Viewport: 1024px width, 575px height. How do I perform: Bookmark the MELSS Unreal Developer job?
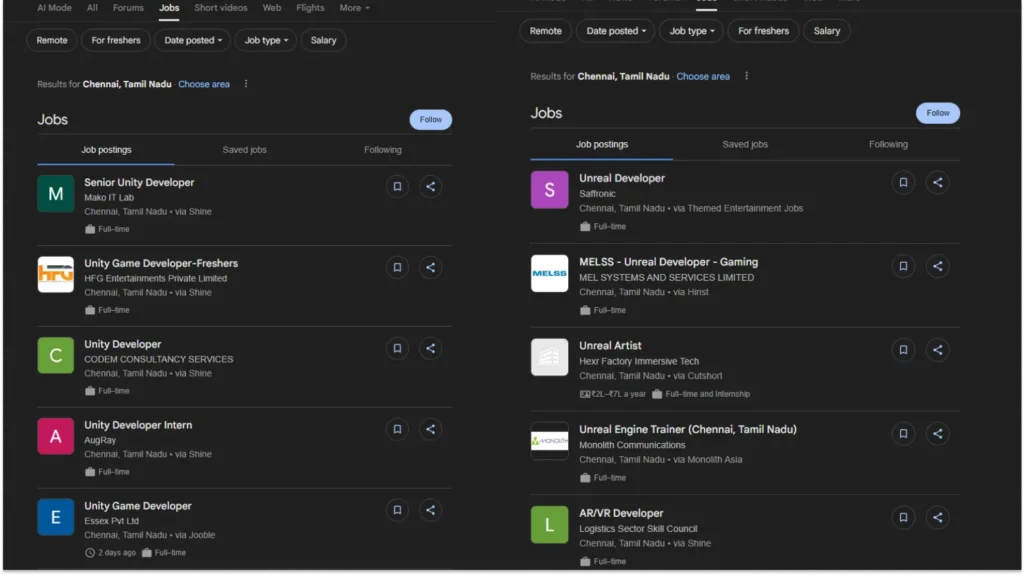(x=903, y=267)
